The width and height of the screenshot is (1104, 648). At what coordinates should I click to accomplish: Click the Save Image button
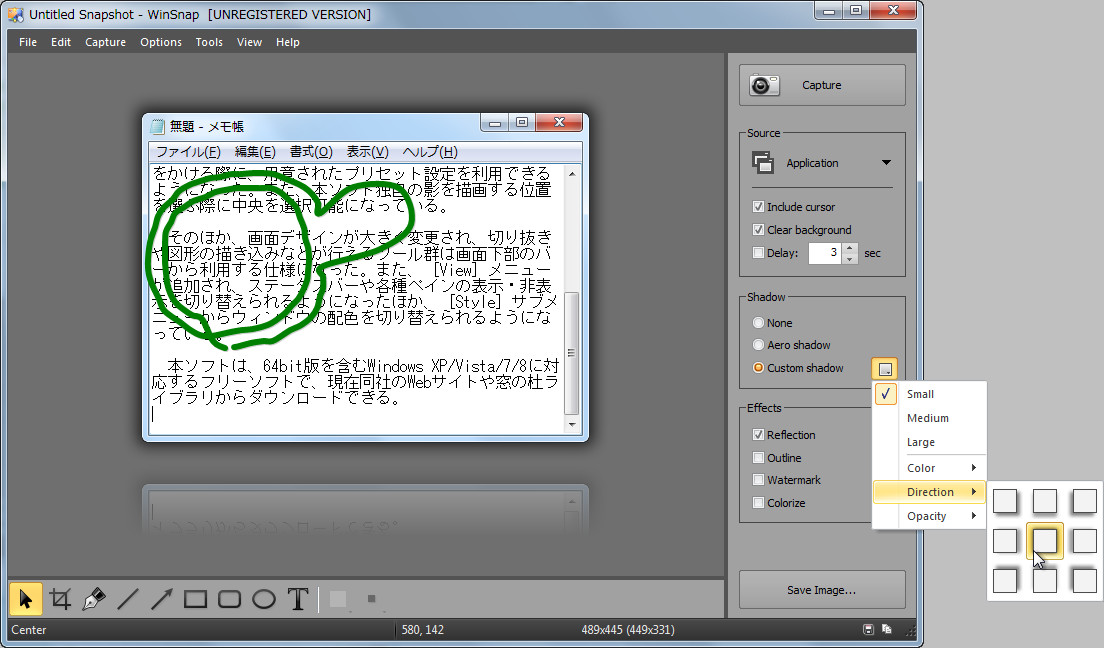[x=822, y=590]
